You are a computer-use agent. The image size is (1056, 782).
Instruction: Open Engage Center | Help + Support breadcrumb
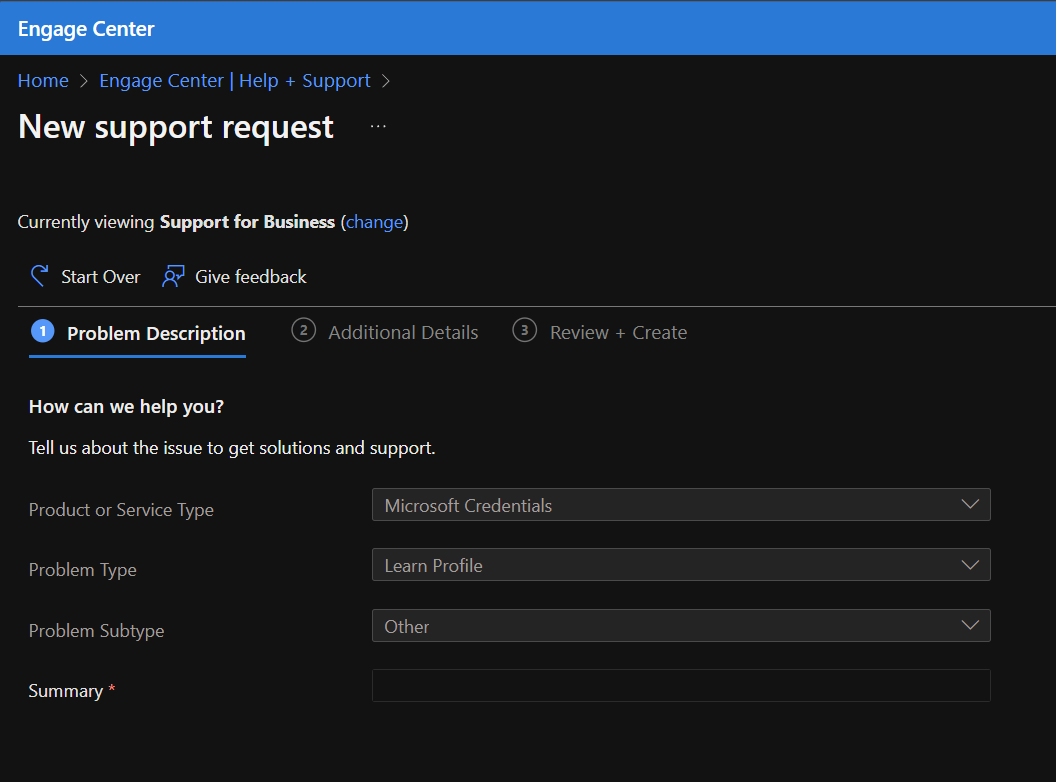click(x=234, y=81)
